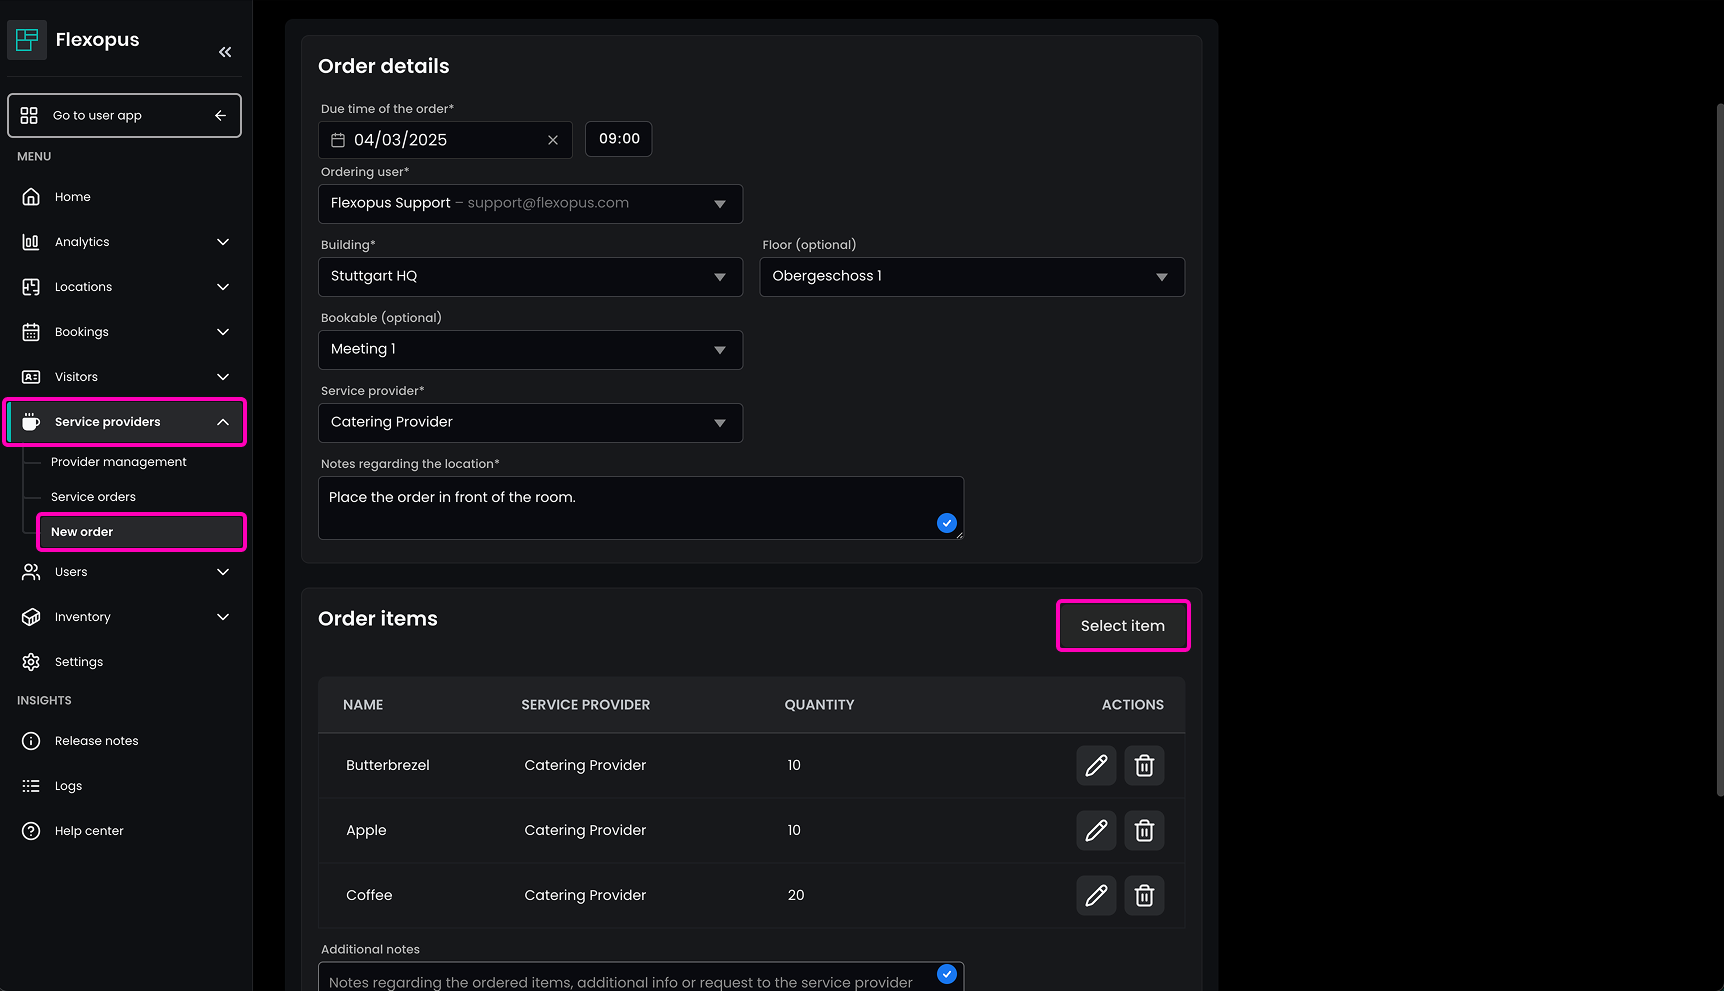Collapse the sidebar with double chevron icon

[x=225, y=52]
